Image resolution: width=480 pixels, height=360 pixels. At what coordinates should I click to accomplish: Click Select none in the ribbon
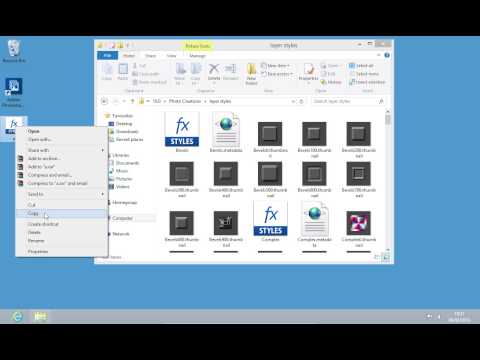coord(364,74)
